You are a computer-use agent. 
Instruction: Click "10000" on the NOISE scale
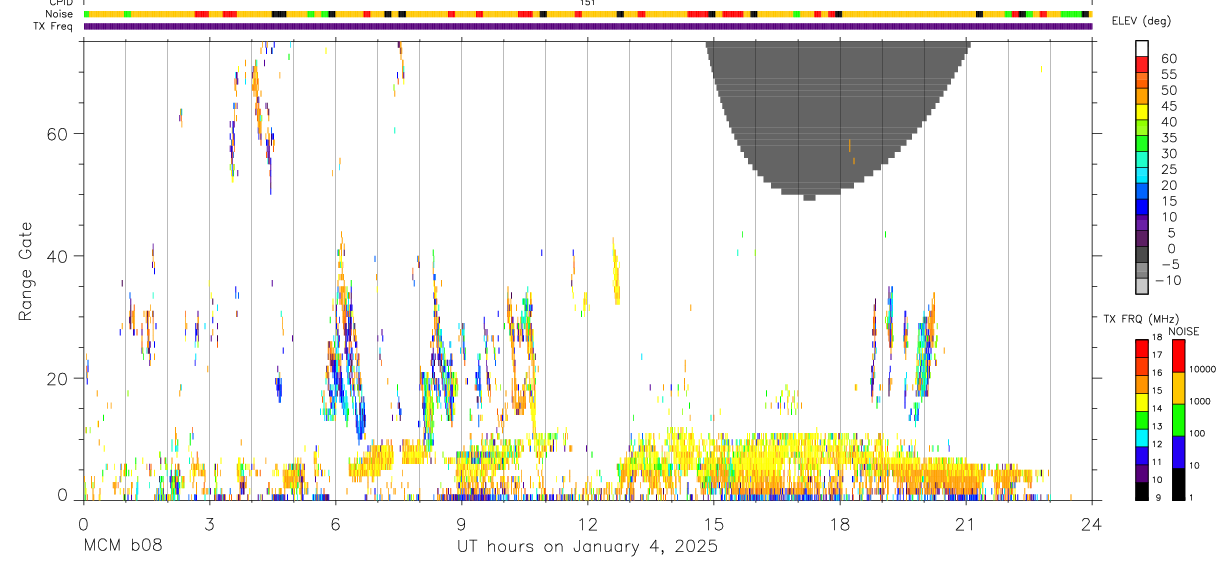1202,369
